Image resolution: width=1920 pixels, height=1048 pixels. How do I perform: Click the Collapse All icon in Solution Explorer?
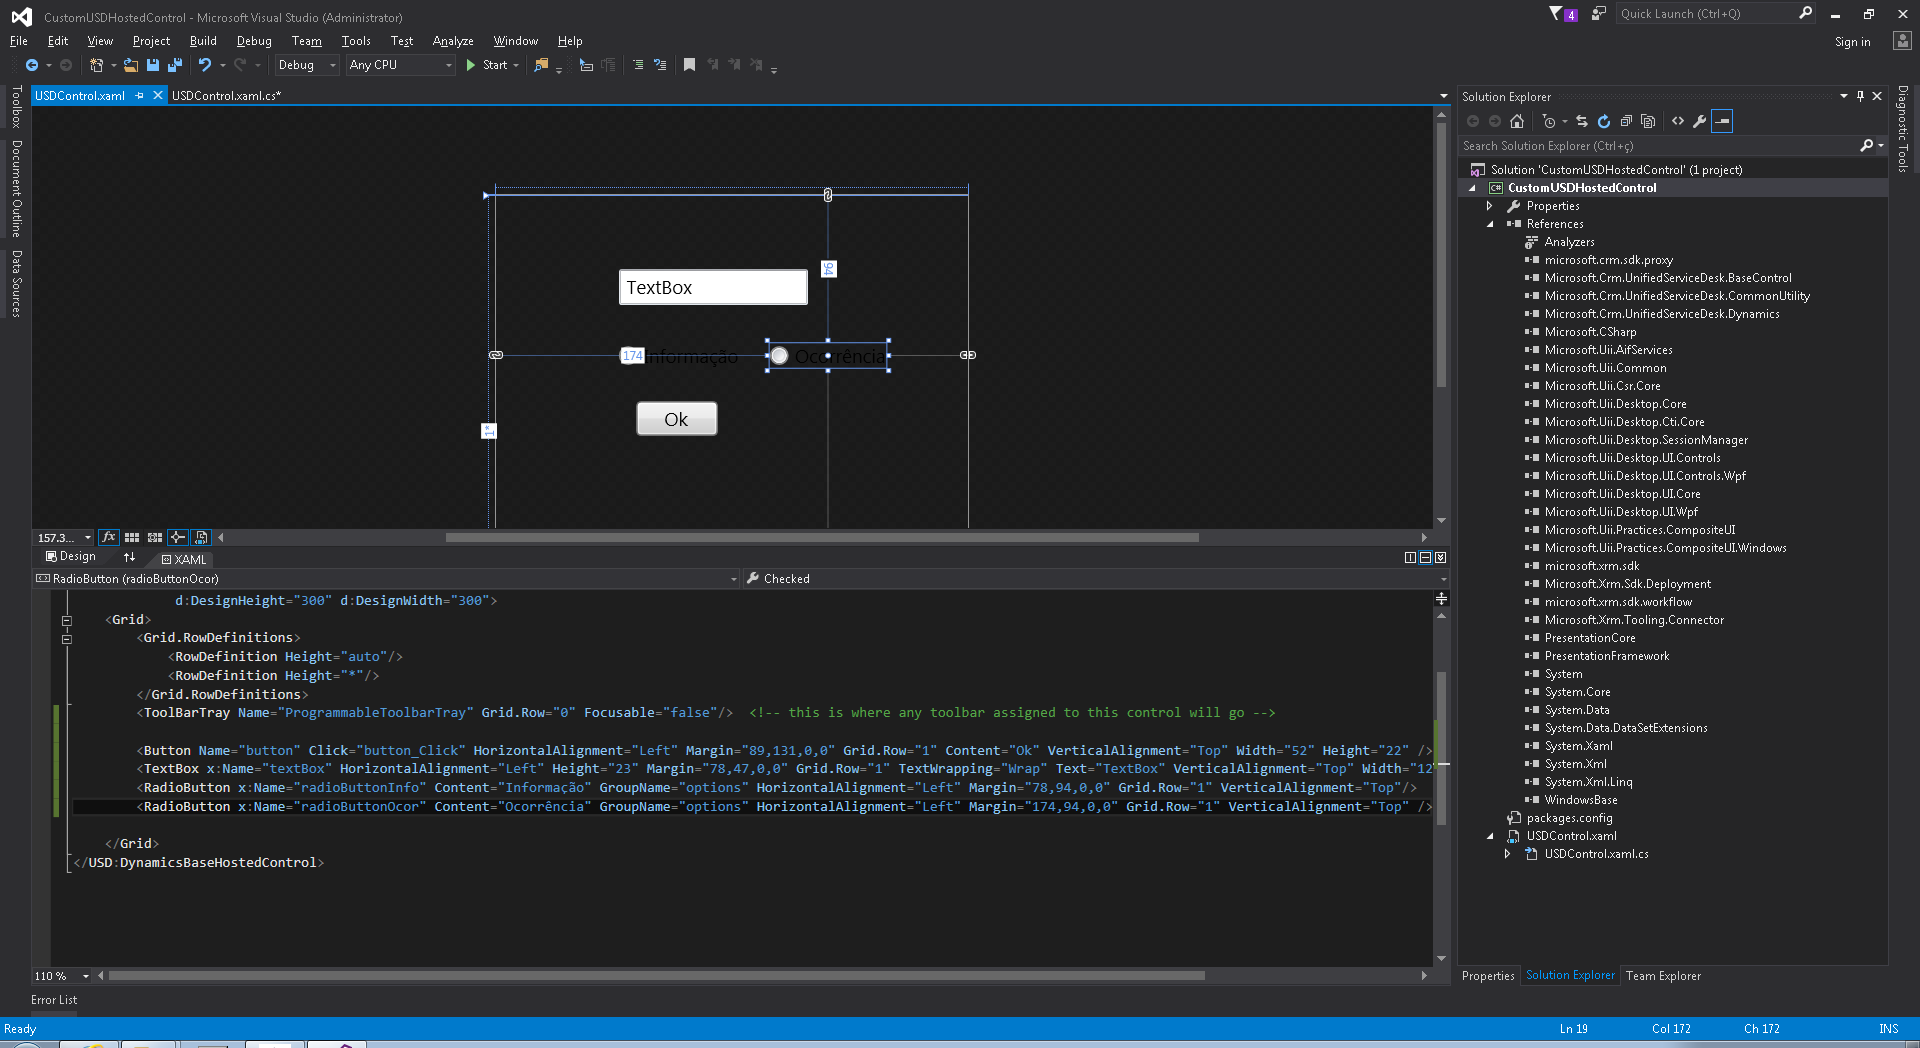point(1626,121)
